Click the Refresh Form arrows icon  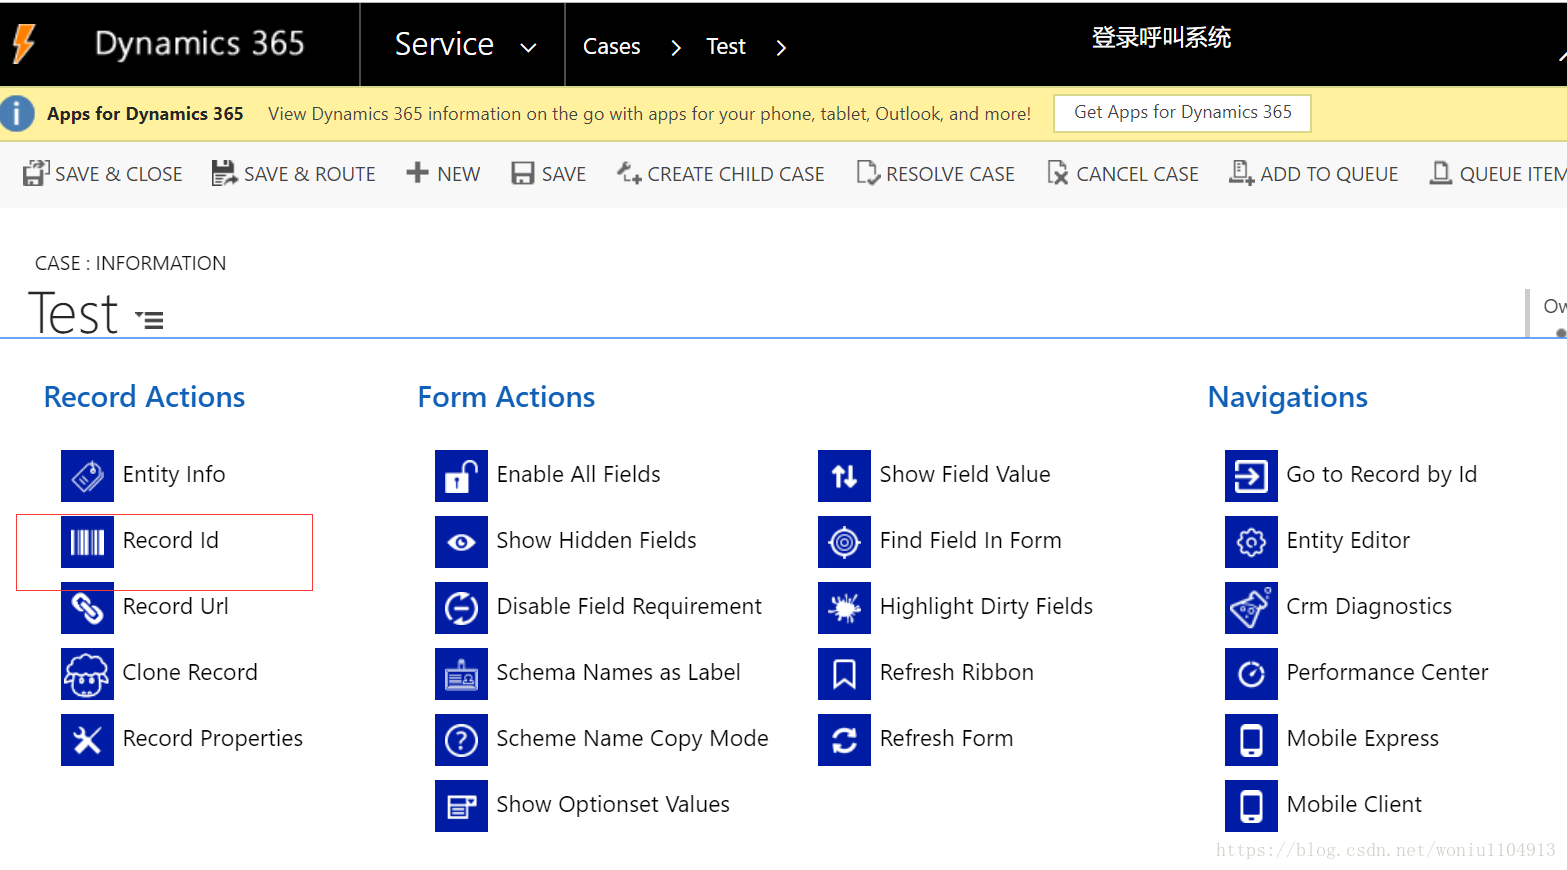844,740
